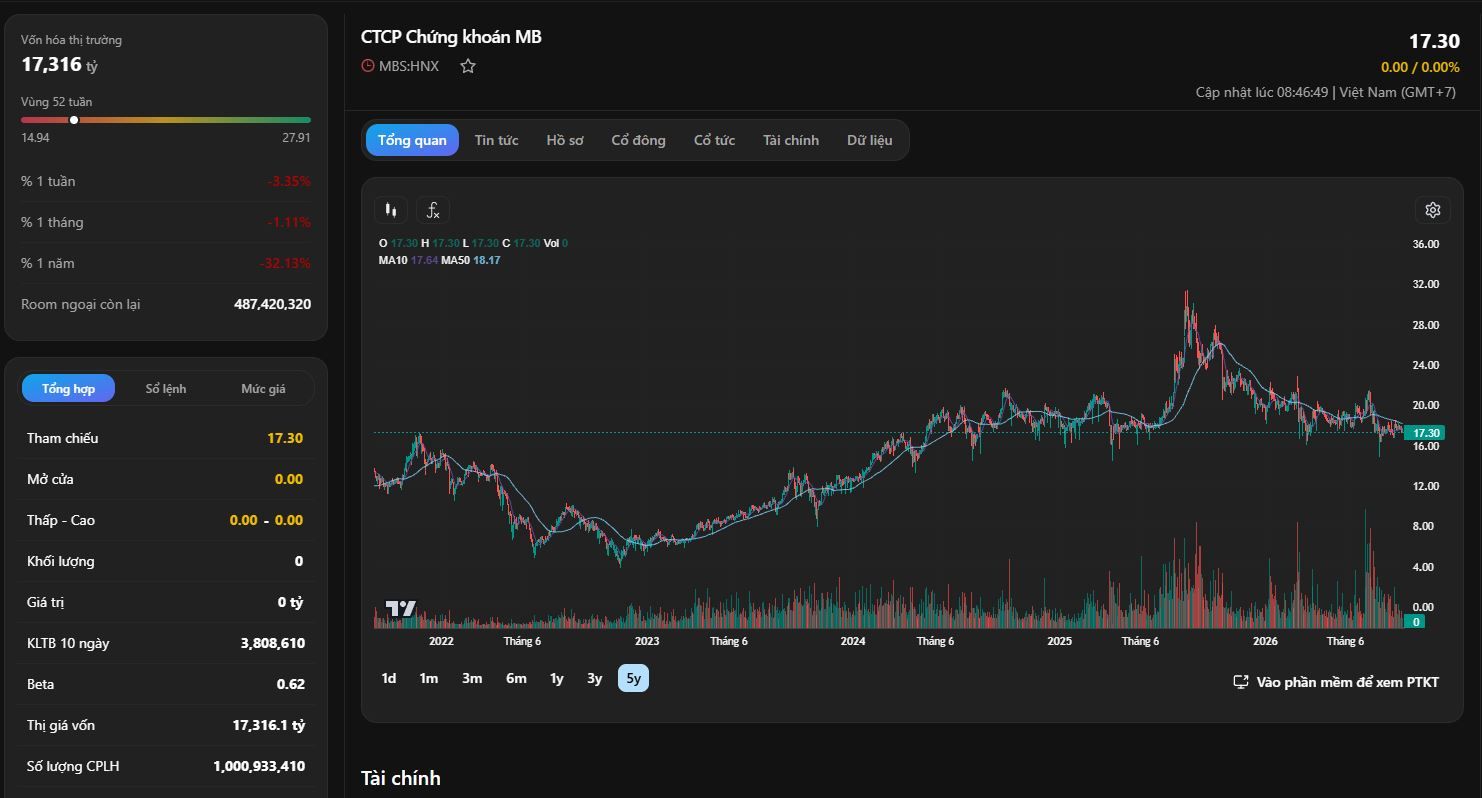Viewport: 1482px width, 798px height.
Task: Click the 52-week range slider marker
Action: pos(74,120)
